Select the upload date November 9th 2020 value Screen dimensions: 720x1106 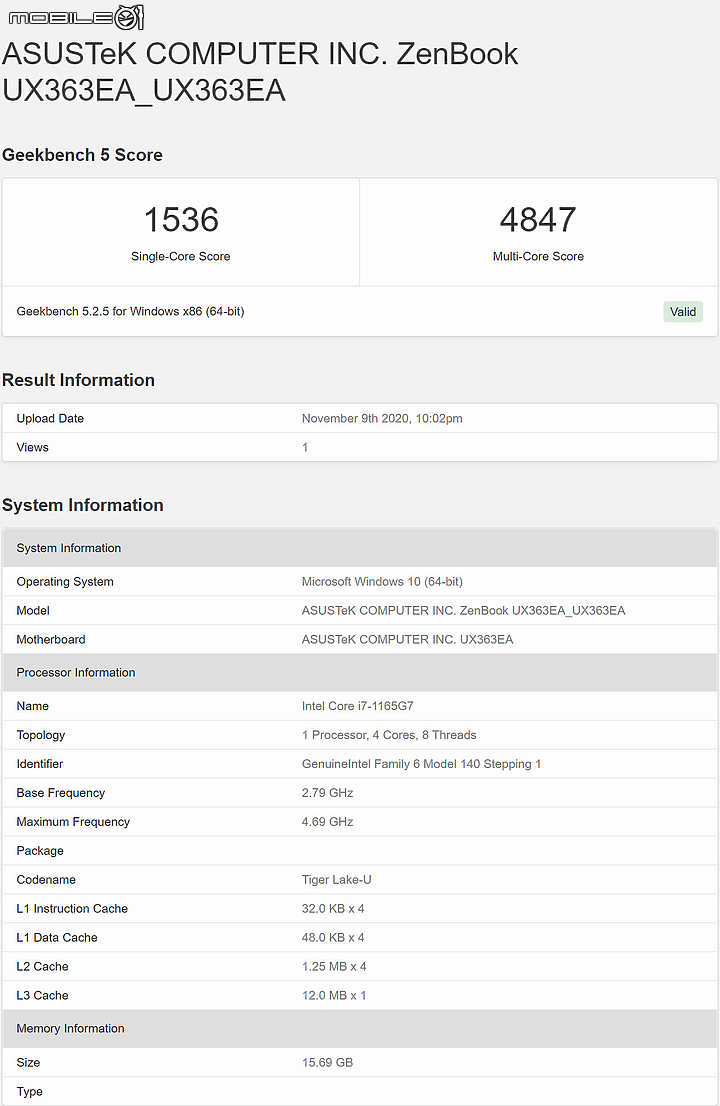tap(382, 418)
